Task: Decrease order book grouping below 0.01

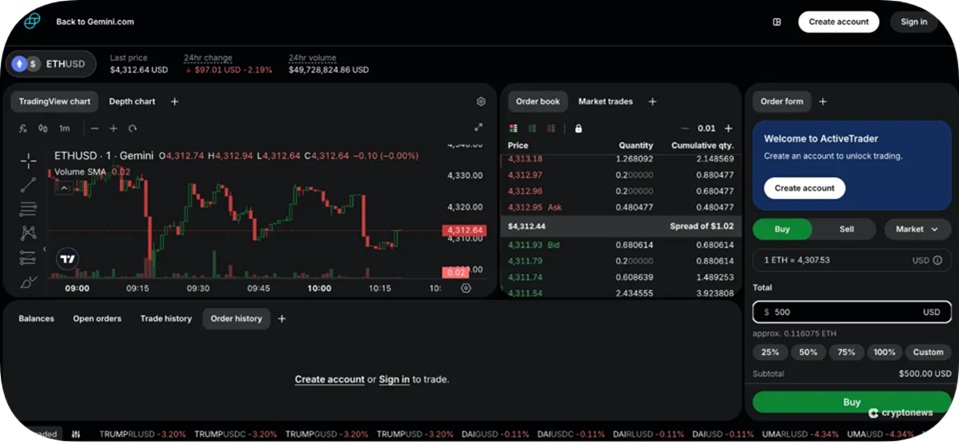Action: click(x=685, y=128)
